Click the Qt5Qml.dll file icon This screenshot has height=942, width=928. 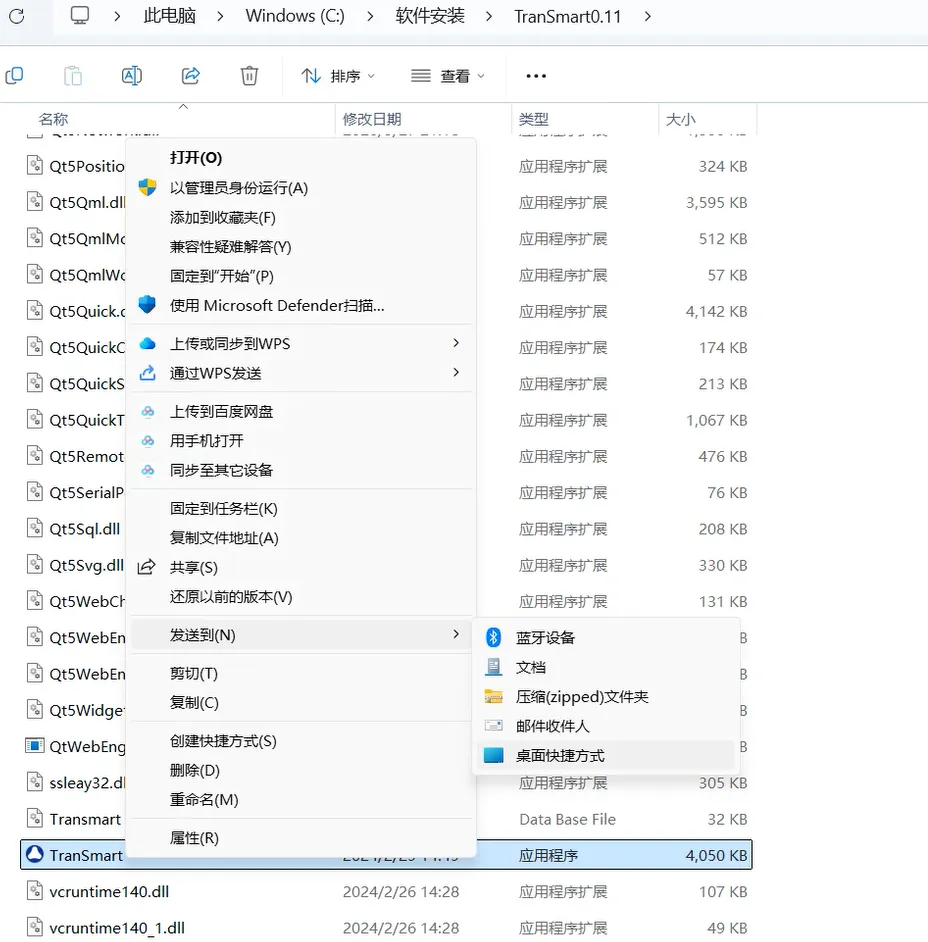[35, 202]
